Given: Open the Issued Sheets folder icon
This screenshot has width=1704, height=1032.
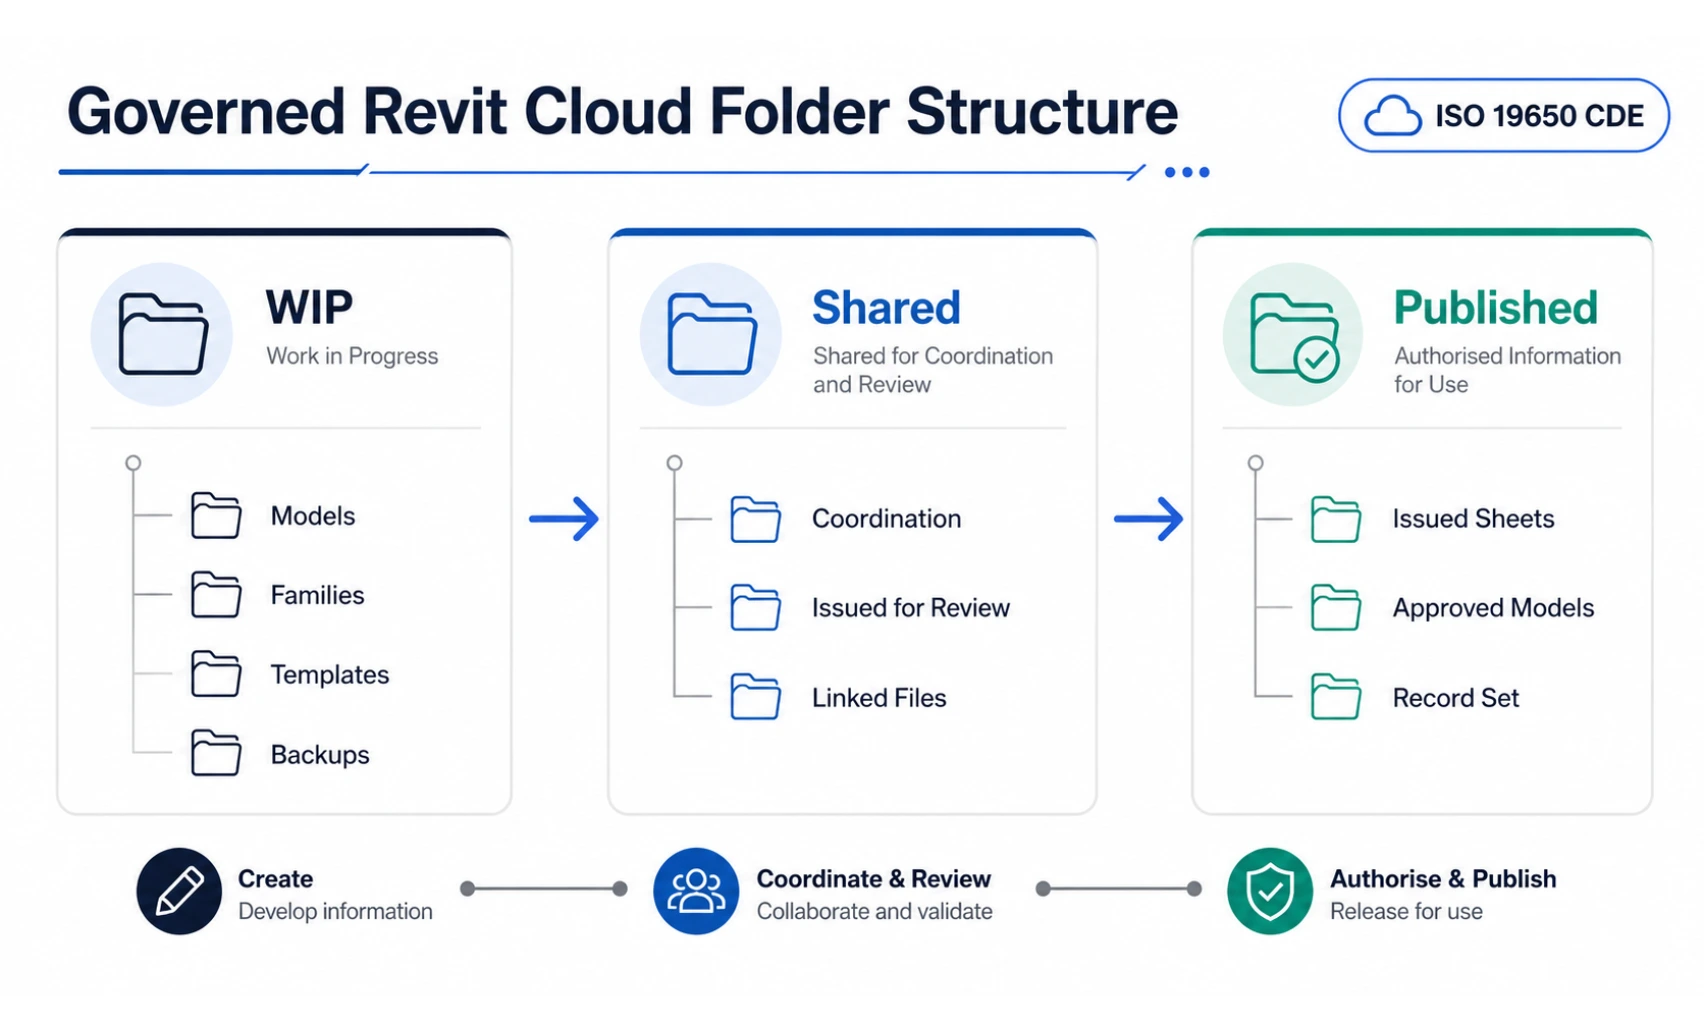Looking at the screenshot, I should [1335, 519].
